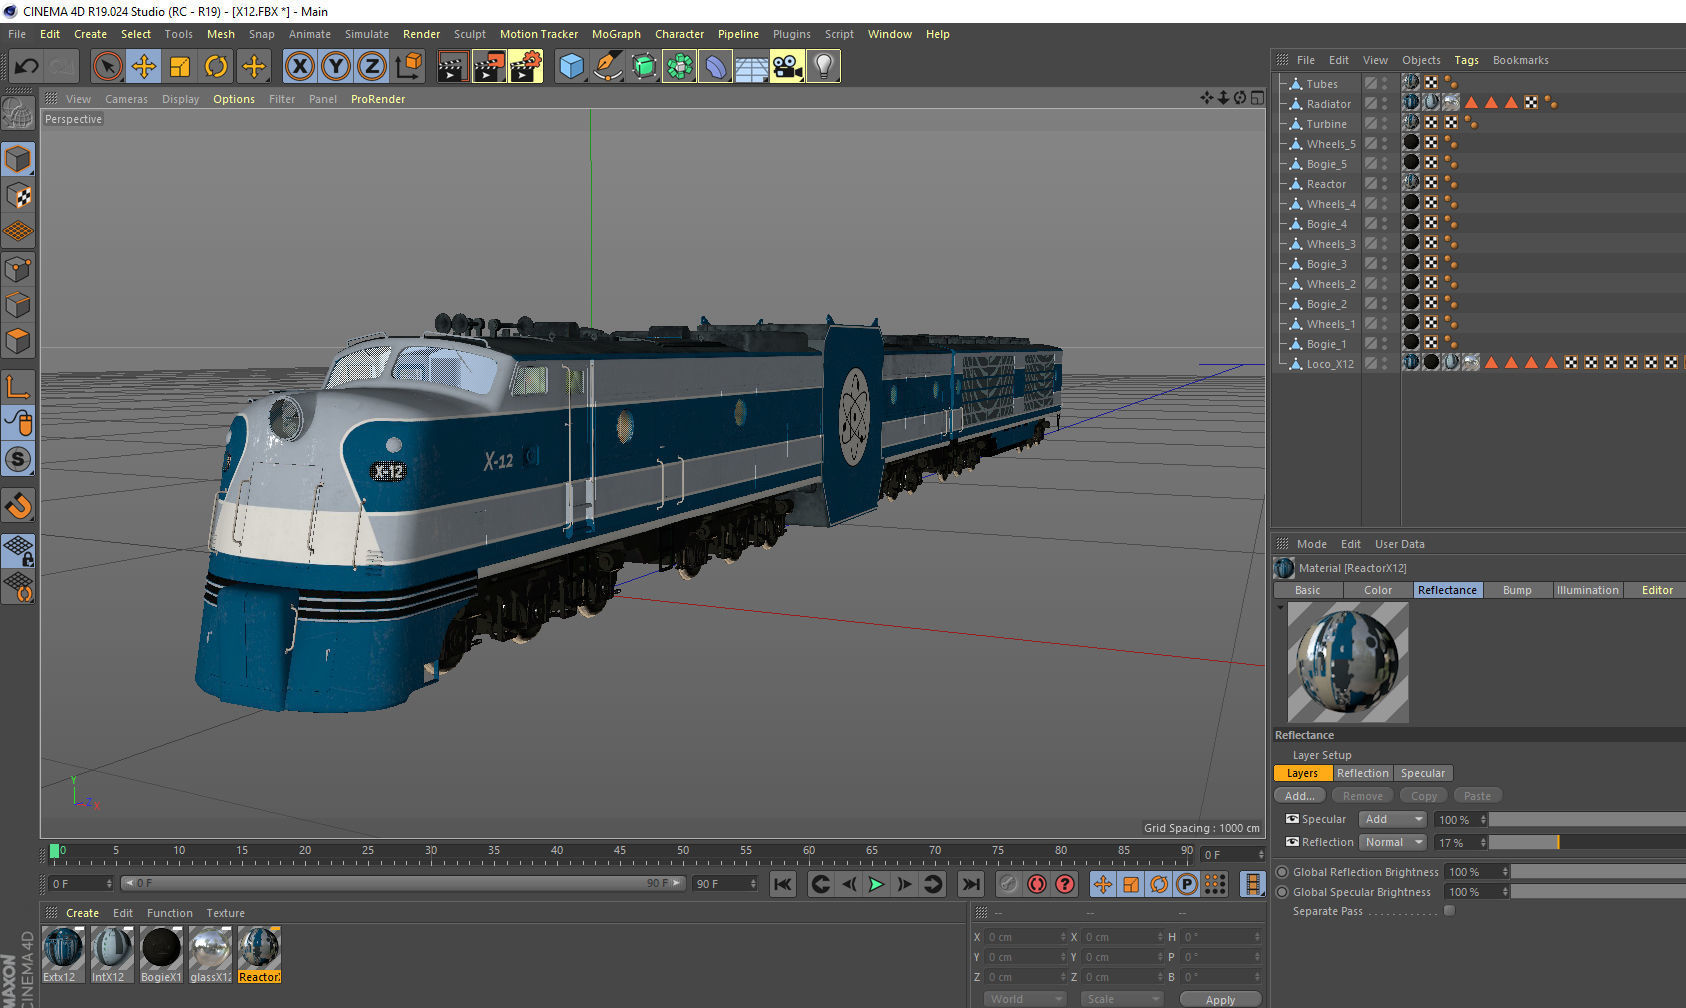The width and height of the screenshot is (1686, 1008).
Task: Add a Light object
Action: coord(823,67)
